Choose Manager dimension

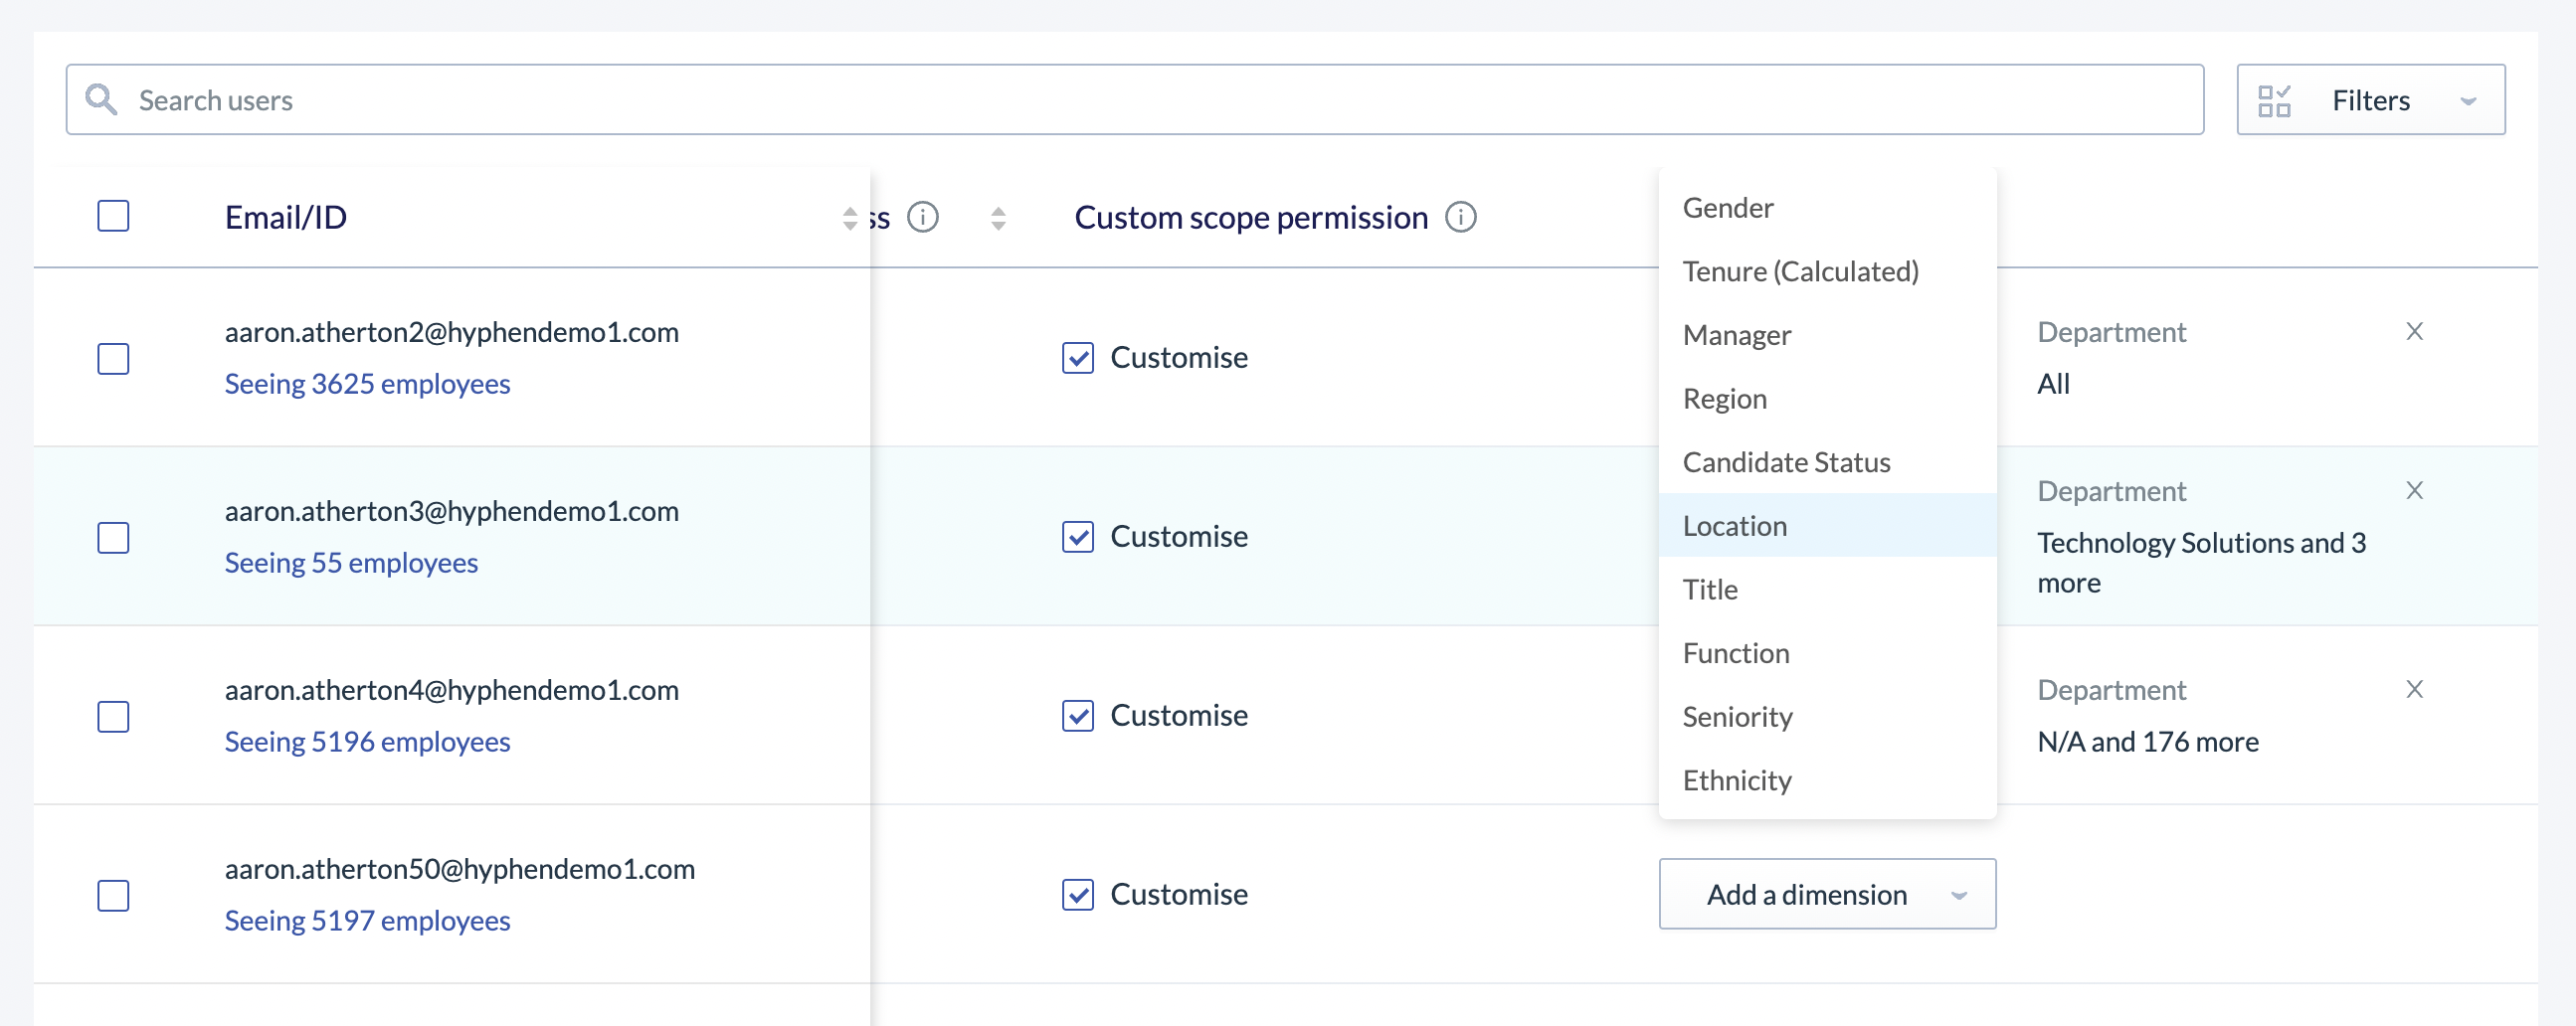pyautogui.click(x=1827, y=335)
